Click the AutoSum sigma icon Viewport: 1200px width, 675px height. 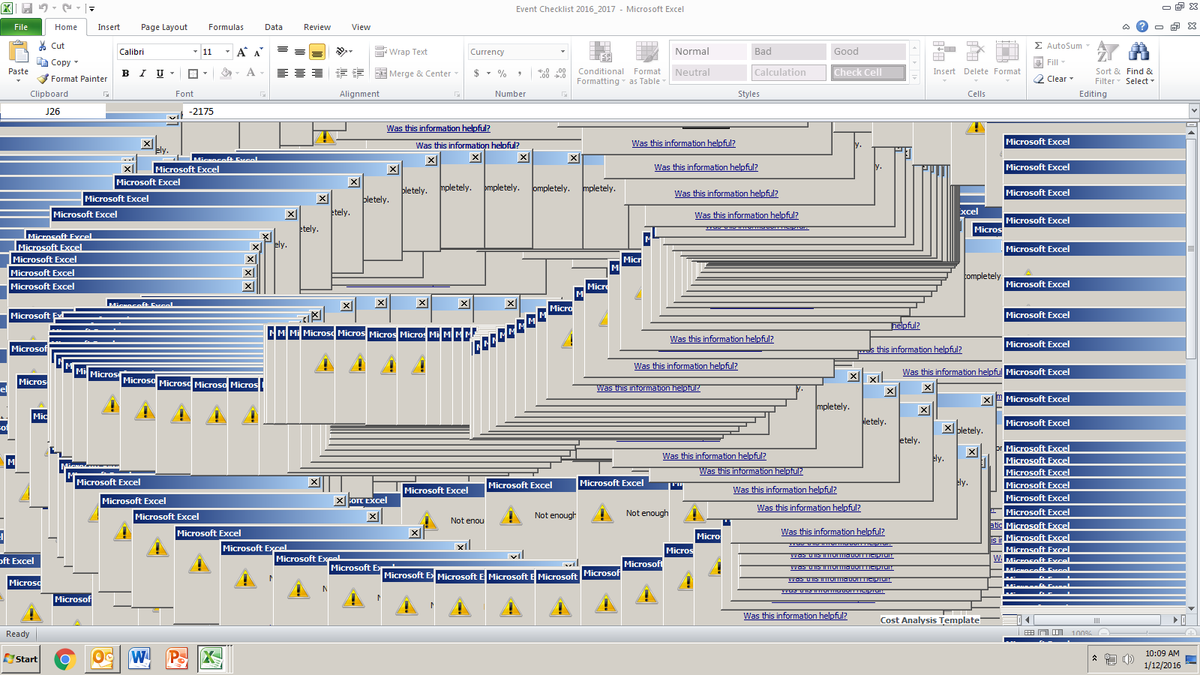(x=1039, y=46)
